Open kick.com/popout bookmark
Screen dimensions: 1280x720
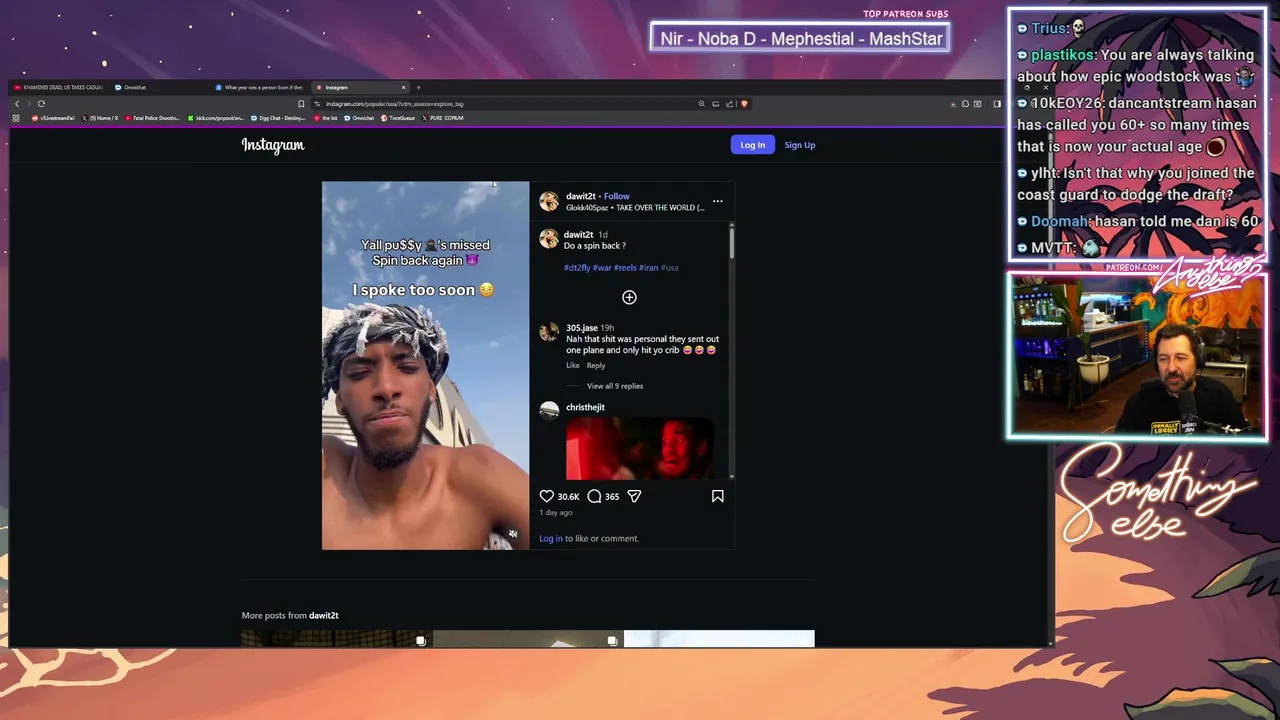click(216, 118)
